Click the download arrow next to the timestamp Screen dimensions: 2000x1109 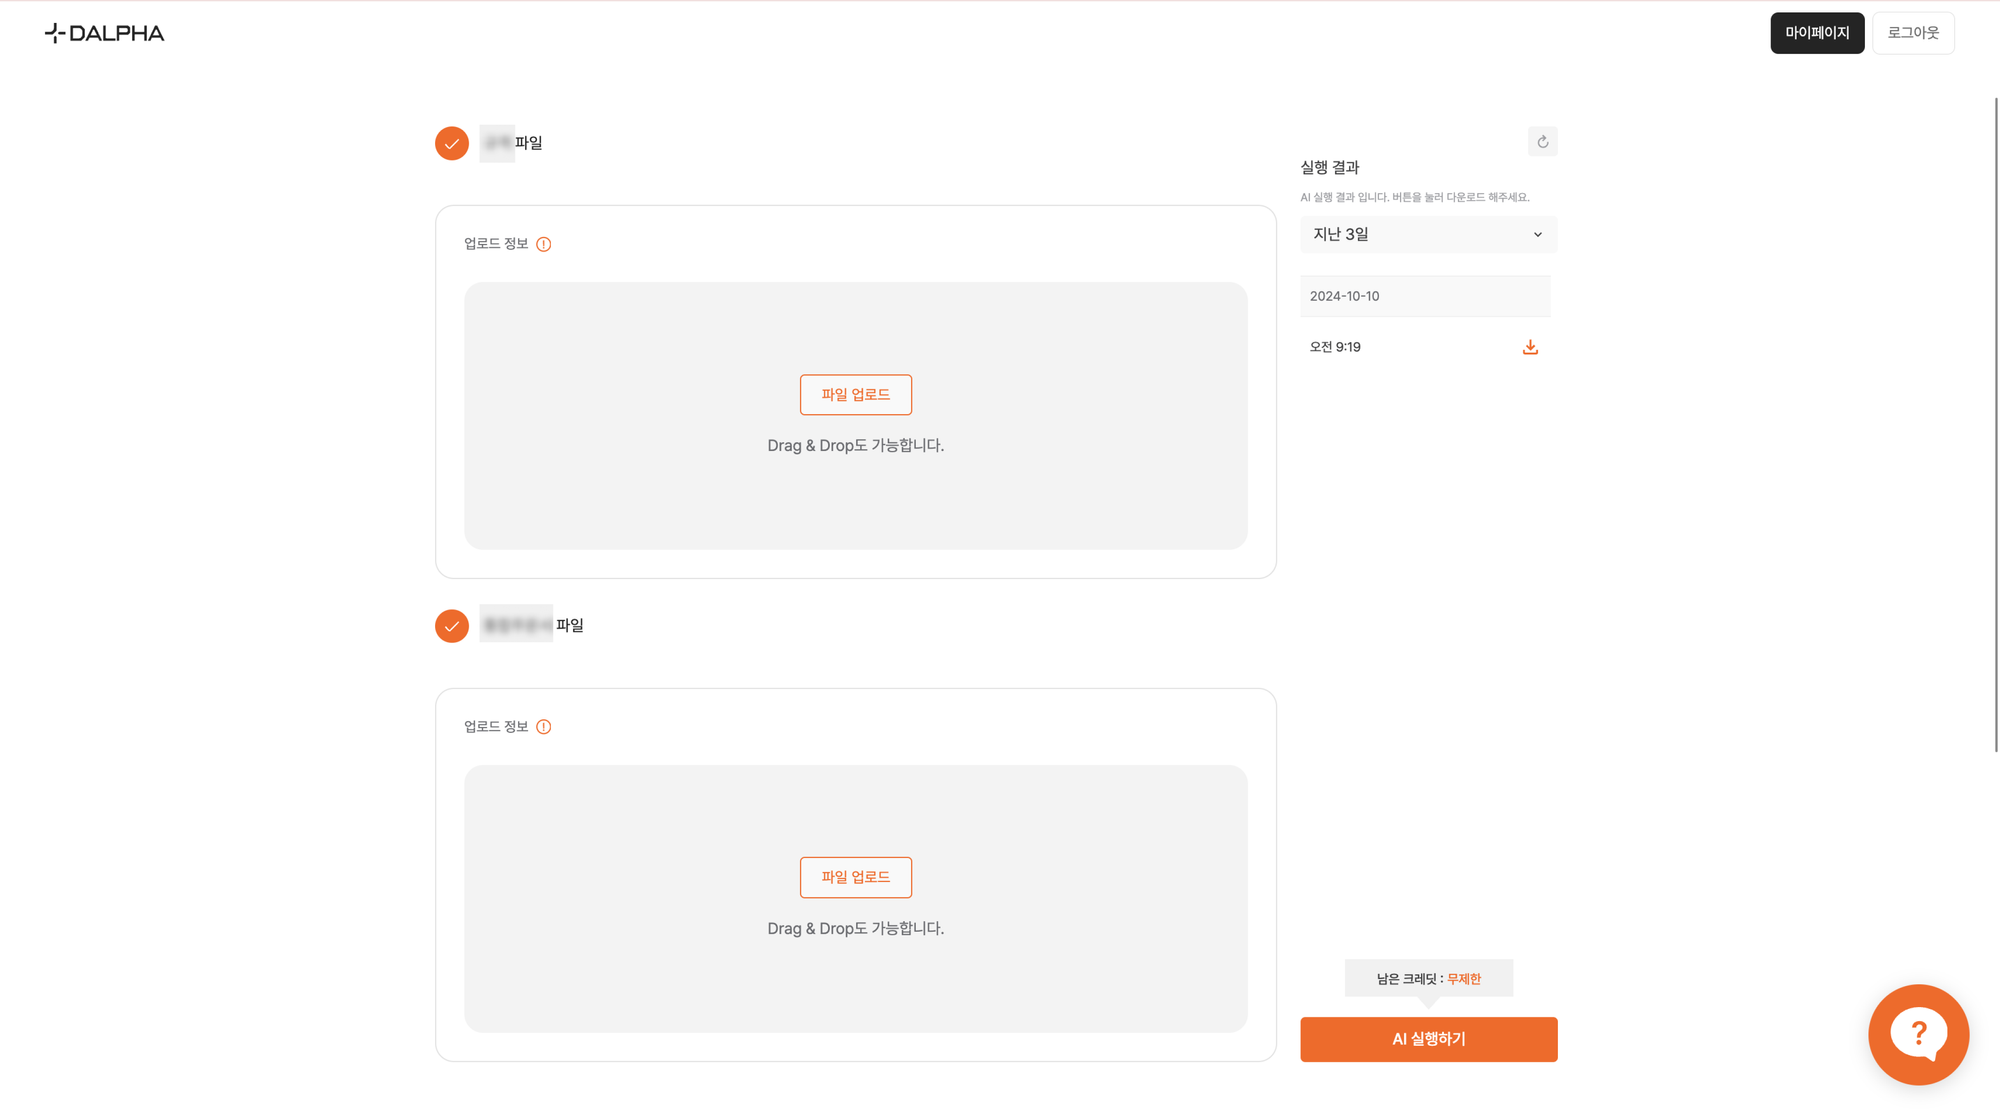[1529, 347]
